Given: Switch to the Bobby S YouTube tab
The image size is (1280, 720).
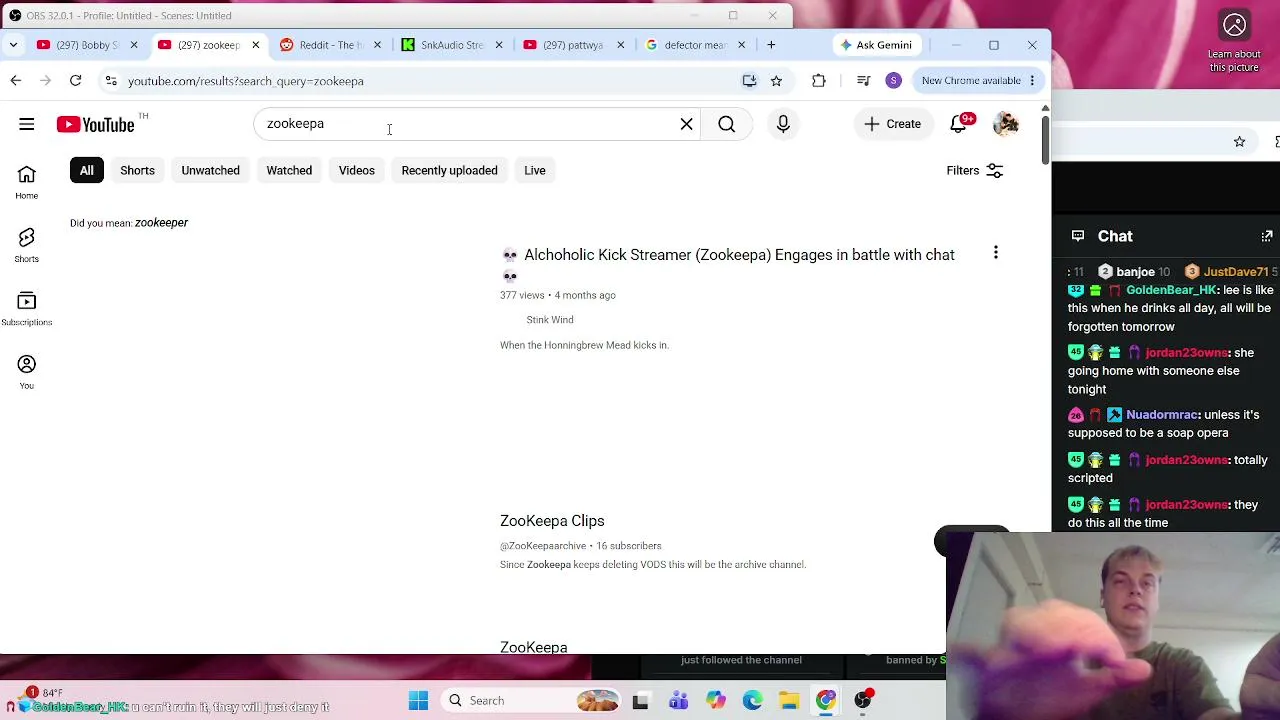Looking at the screenshot, I should (x=87, y=45).
